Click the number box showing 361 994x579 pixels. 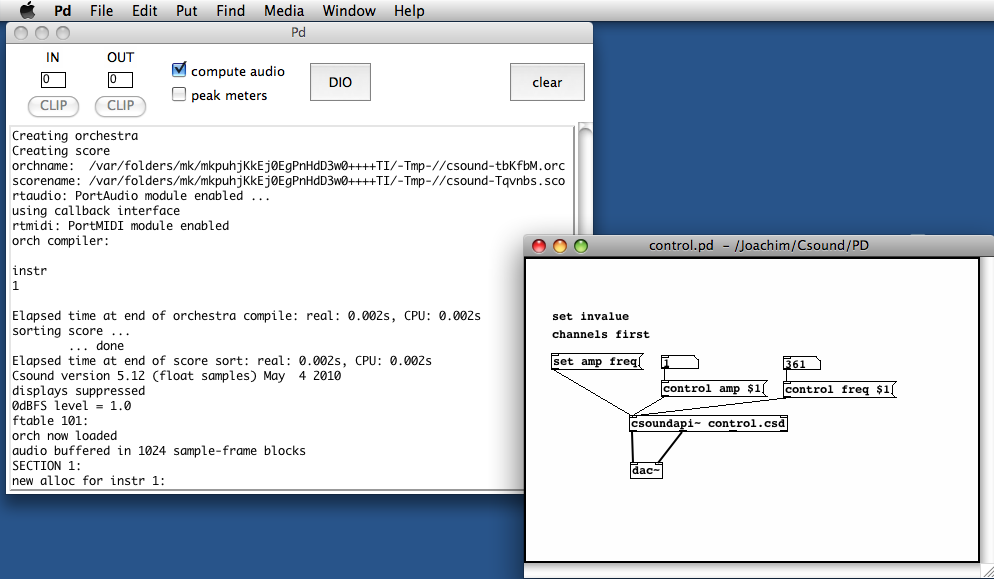coord(801,364)
